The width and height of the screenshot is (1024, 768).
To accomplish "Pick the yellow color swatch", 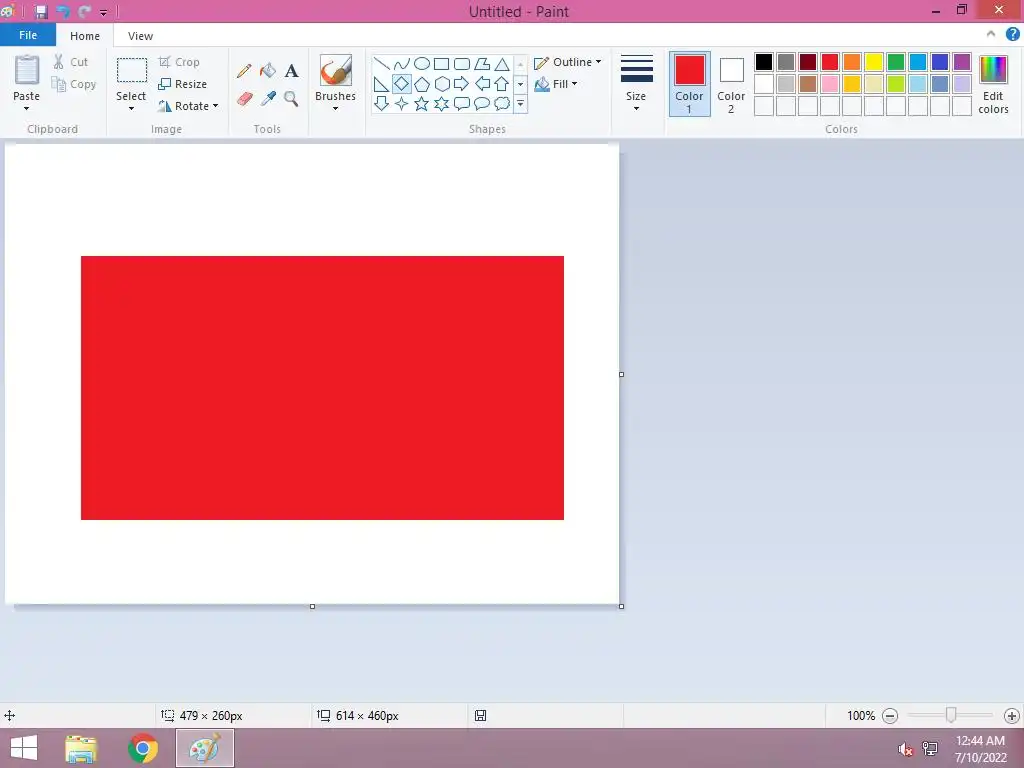I will pos(874,62).
